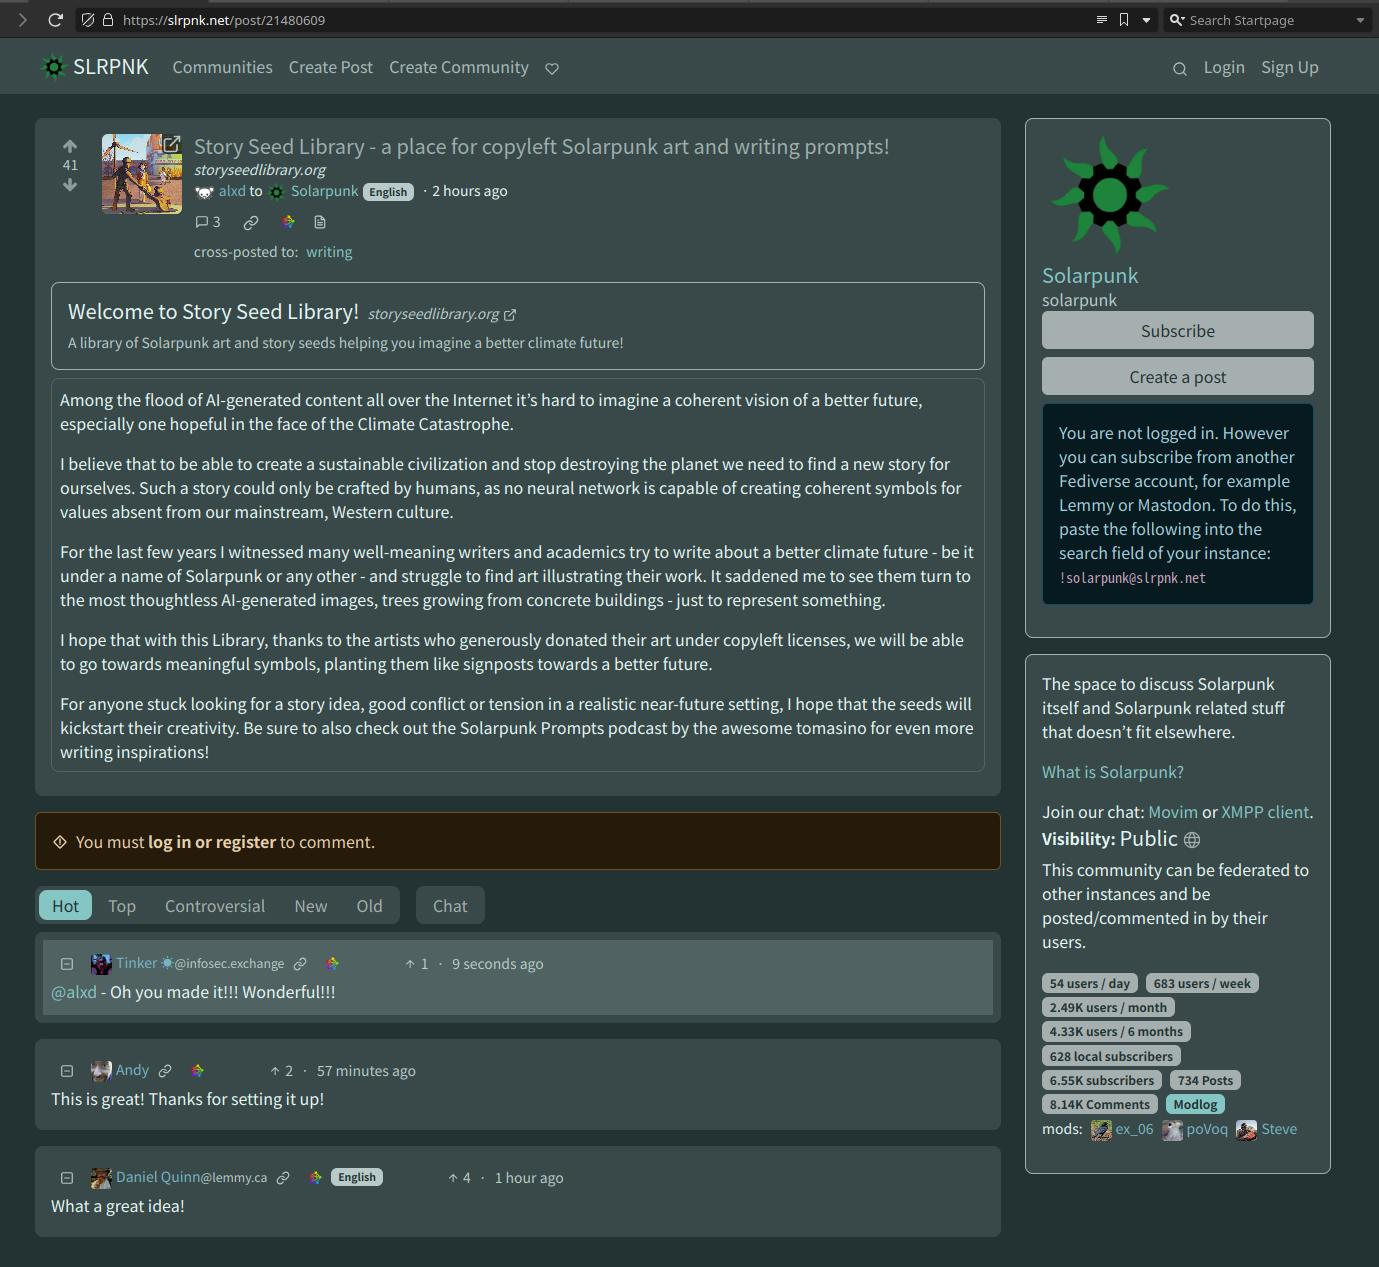Click the browser bookmark icon
The width and height of the screenshot is (1379, 1267).
pos(1124,20)
